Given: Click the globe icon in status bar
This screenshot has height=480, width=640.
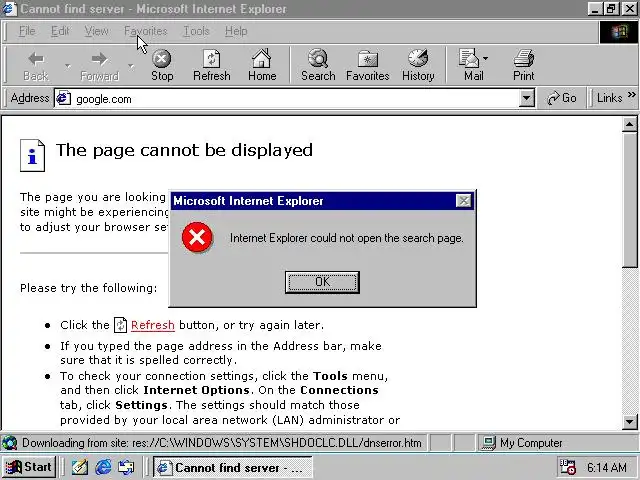Looking at the screenshot, I should coord(9,443).
